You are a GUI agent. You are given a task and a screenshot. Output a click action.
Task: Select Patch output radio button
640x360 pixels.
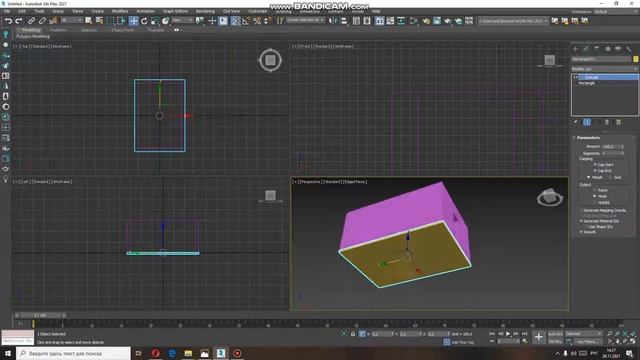(595, 190)
